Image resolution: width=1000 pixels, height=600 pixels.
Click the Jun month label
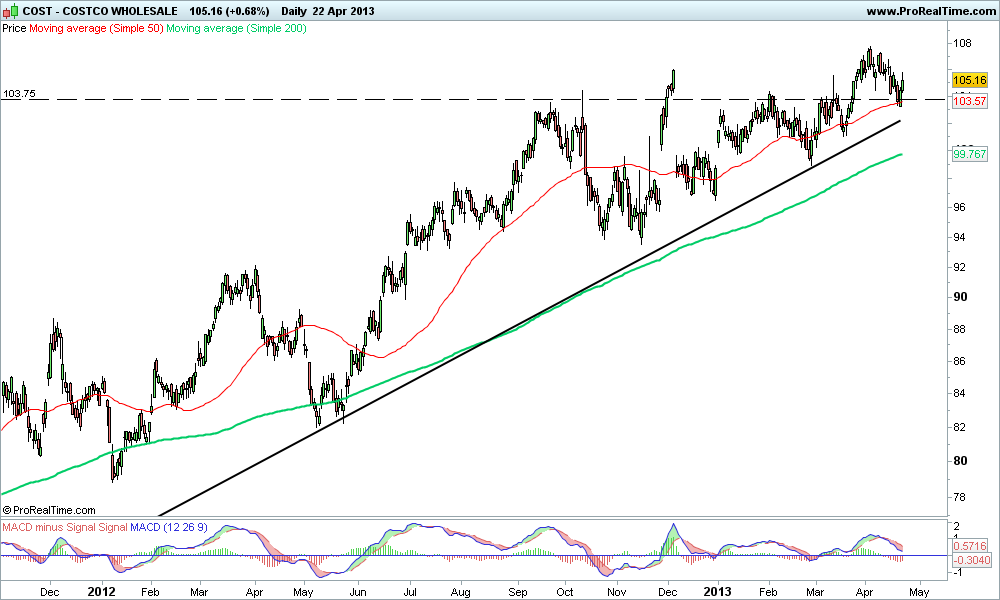[358, 592]
